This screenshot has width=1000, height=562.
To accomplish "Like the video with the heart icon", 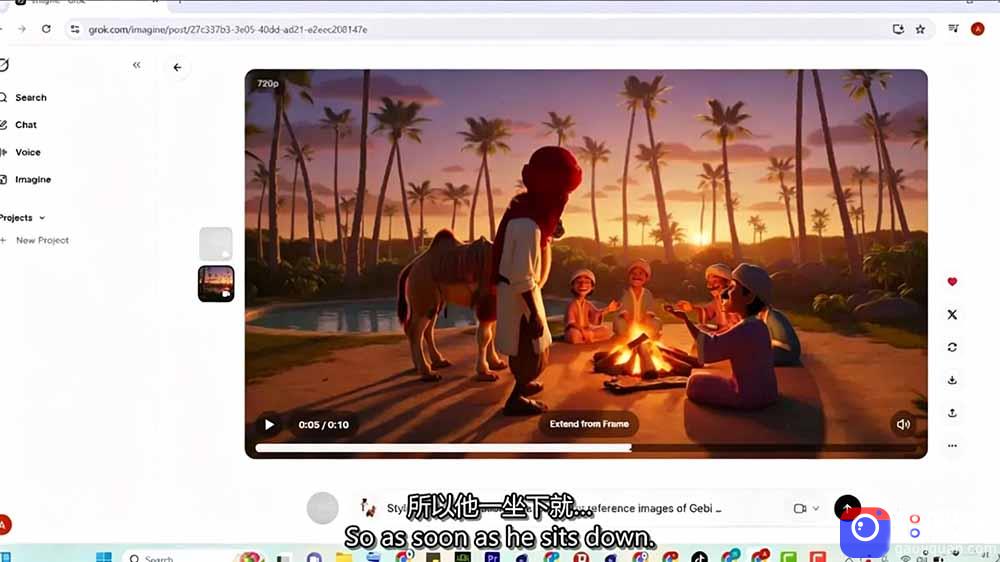I will 952,281.
